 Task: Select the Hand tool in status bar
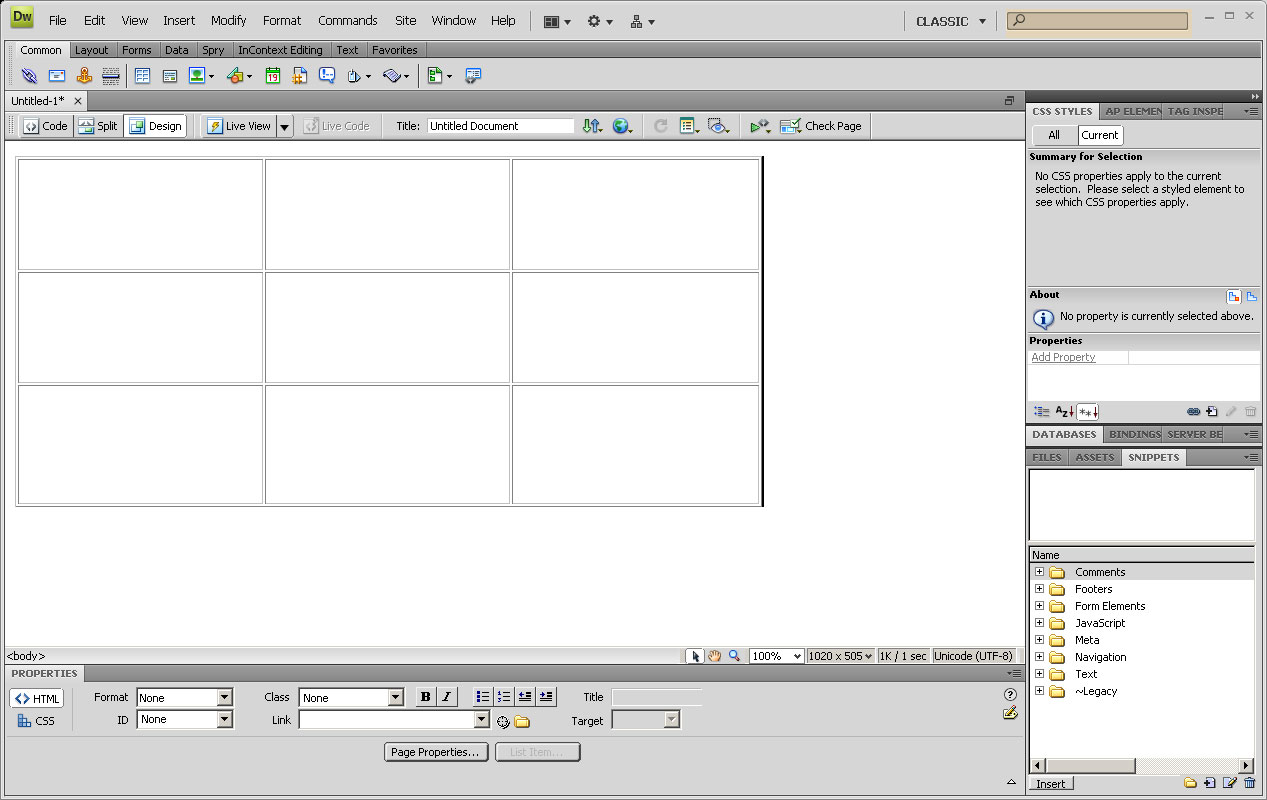click(715, 656)
